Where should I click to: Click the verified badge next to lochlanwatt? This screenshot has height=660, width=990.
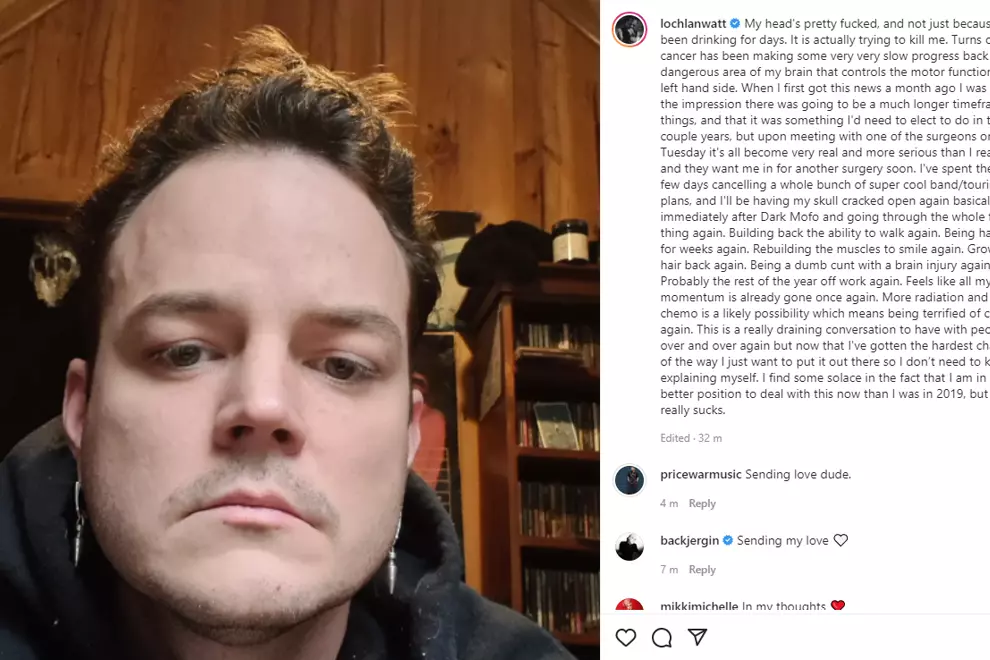pyautogui.click(x=735, y=23)
